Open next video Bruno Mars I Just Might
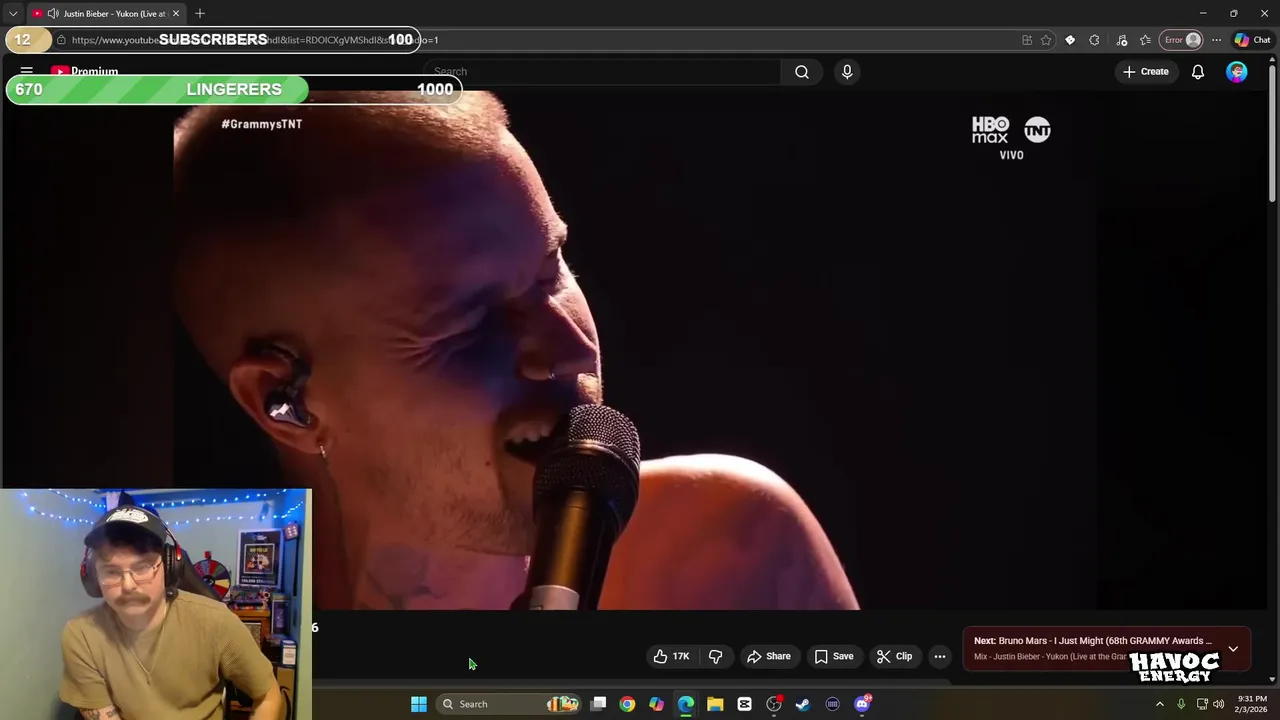 tap(1092, 641)
